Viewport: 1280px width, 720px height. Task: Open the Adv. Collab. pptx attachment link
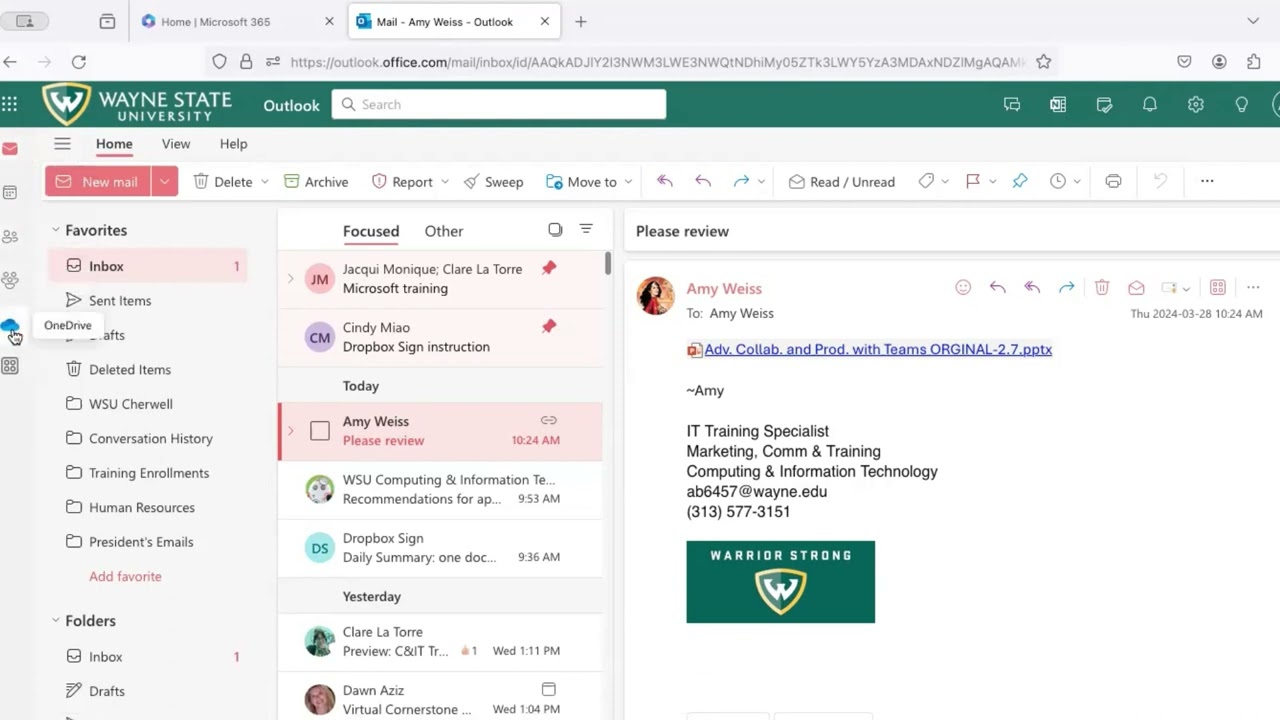pos(878,349)
